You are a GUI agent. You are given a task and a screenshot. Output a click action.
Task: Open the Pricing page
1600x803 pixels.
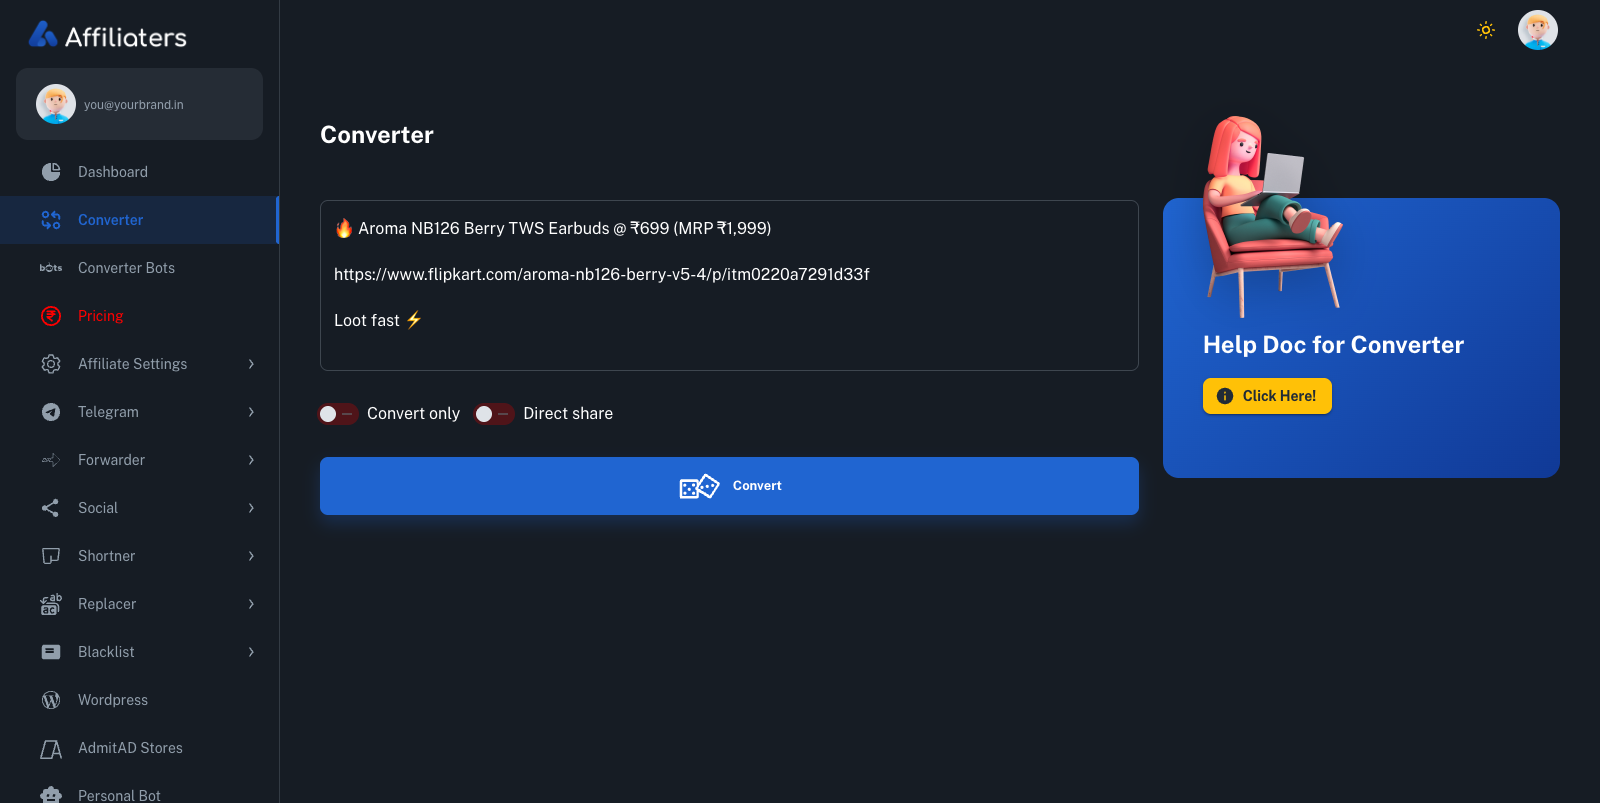pyautogui.click(x=139, y=316)
